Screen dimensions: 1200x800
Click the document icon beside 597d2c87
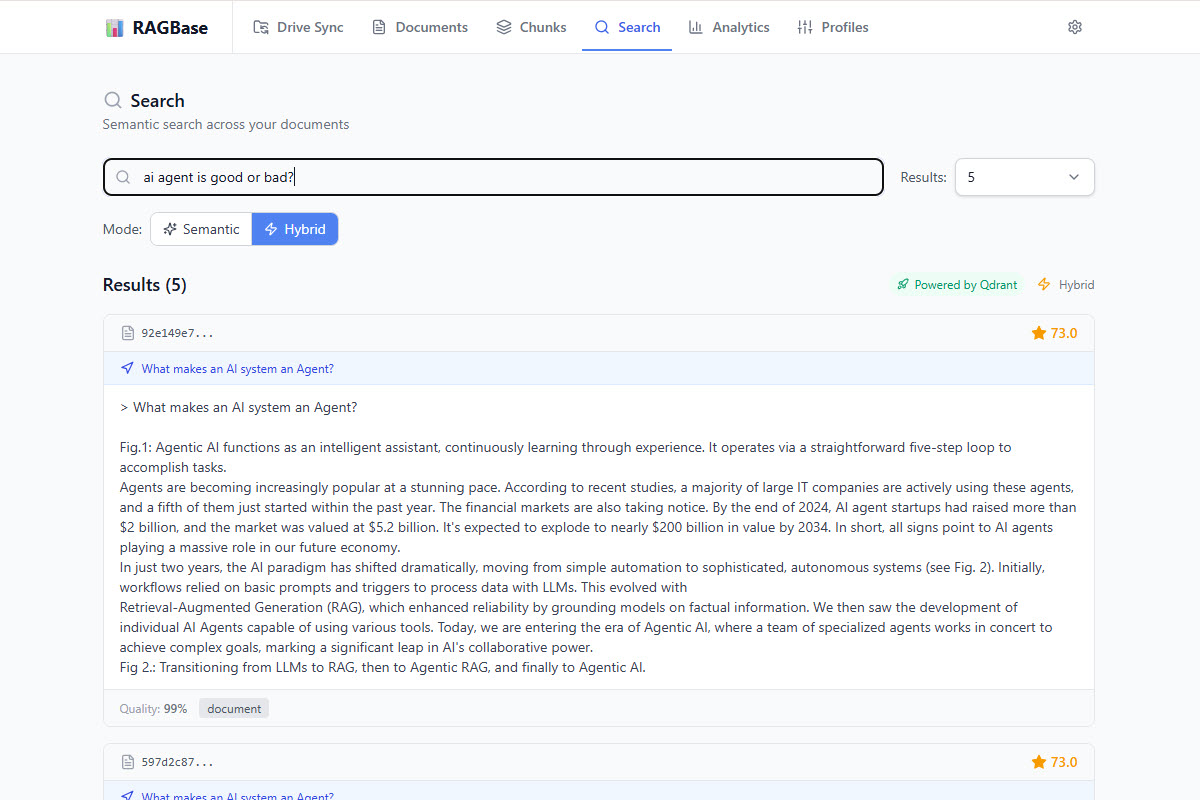point(127,762)
